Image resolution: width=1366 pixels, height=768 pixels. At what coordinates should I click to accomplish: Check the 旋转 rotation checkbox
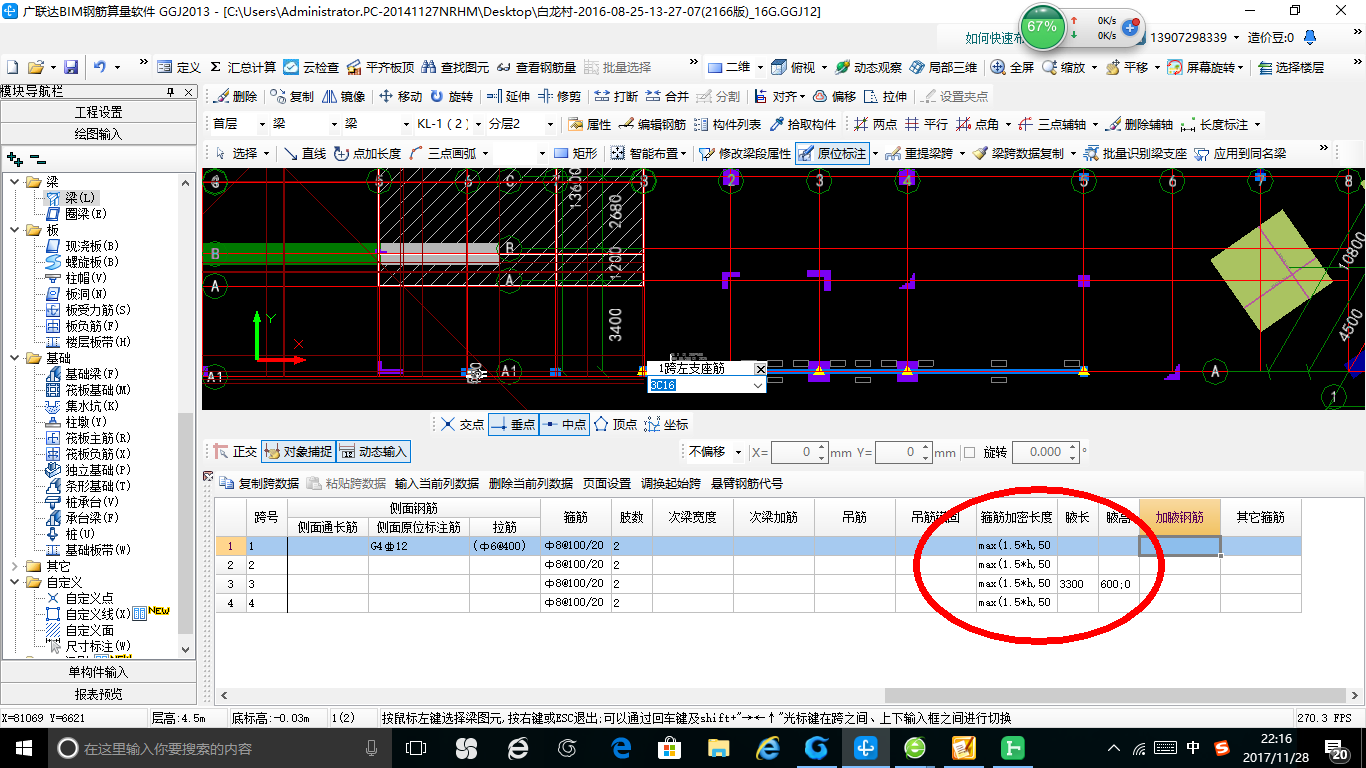pyautogui.click(x=968, y=452)
